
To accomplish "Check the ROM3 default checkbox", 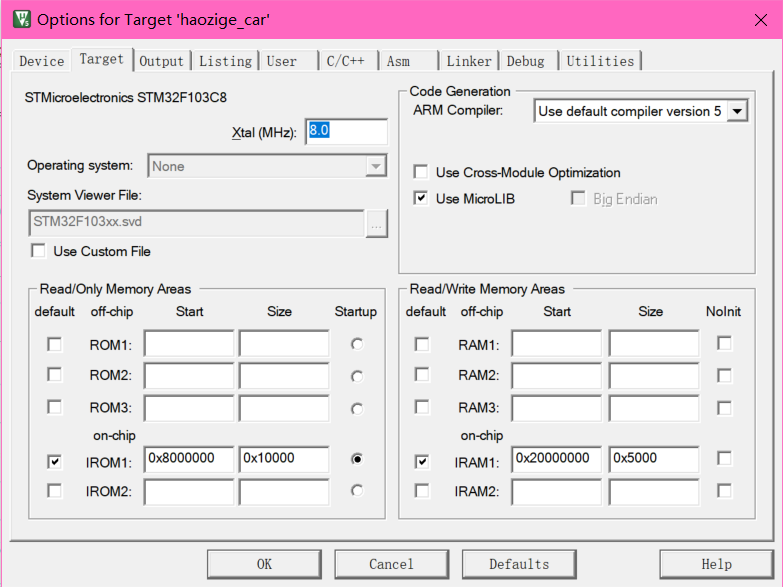I will tap(54, 407).
